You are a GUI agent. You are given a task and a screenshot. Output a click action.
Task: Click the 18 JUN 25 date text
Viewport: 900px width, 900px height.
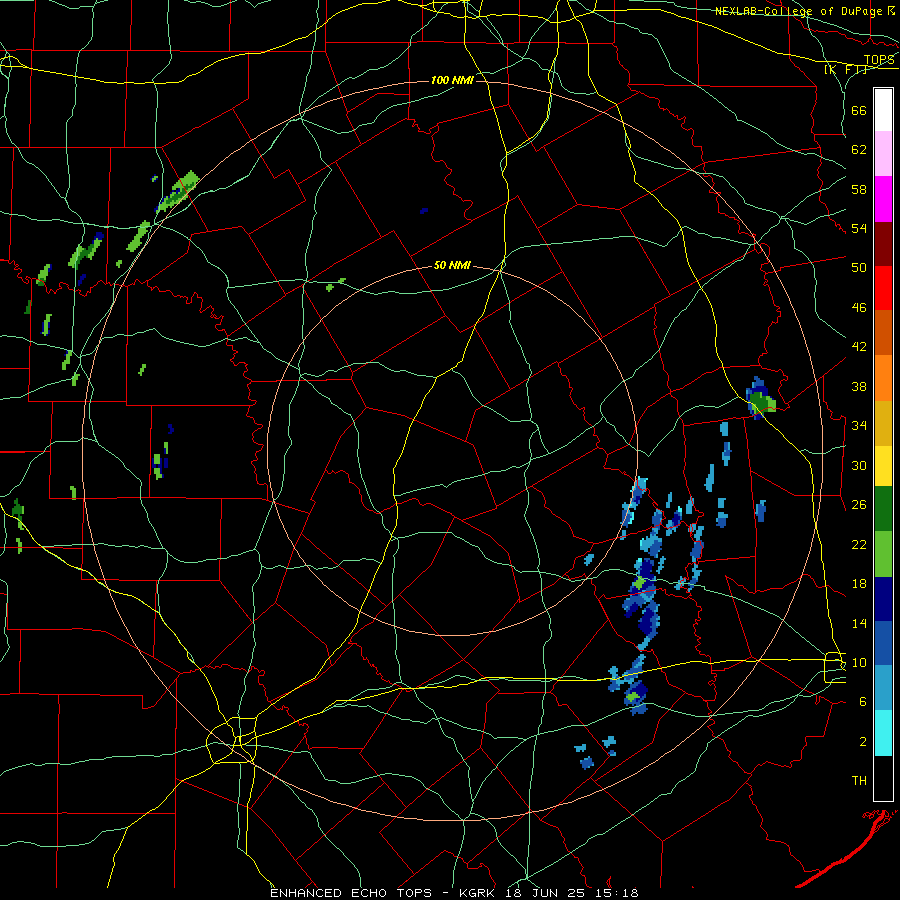point(545,893)
